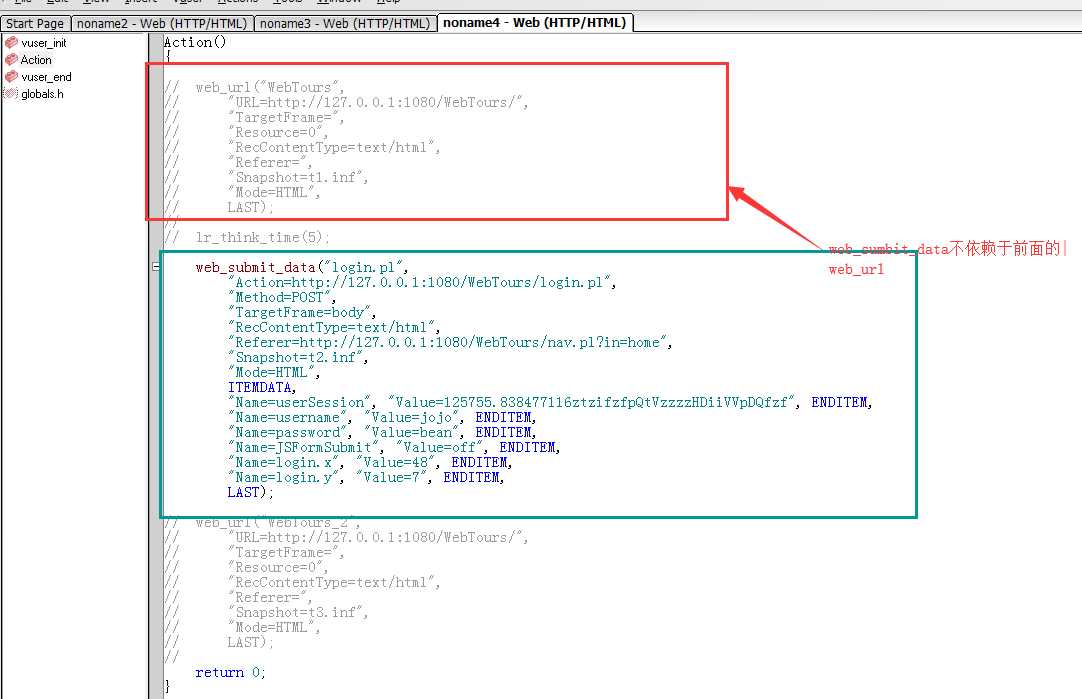Click the ITEMDATA keyword
The height and width of the screenshot is (699, 1082).
point(262,387)
